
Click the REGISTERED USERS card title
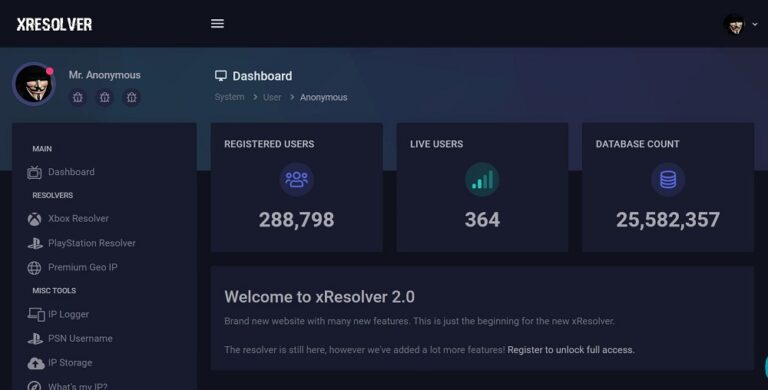click(269, 144)
